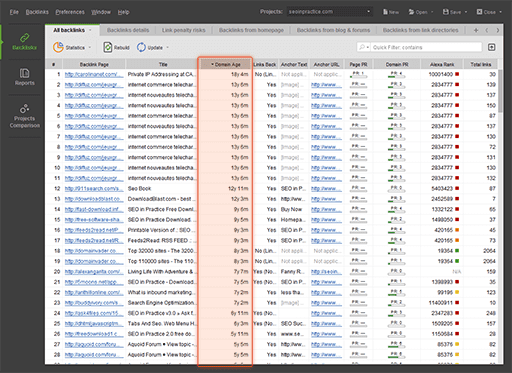This screenshot has width=512, height=373.
Task: Open the Preferences menu
Action: point(70,12)
